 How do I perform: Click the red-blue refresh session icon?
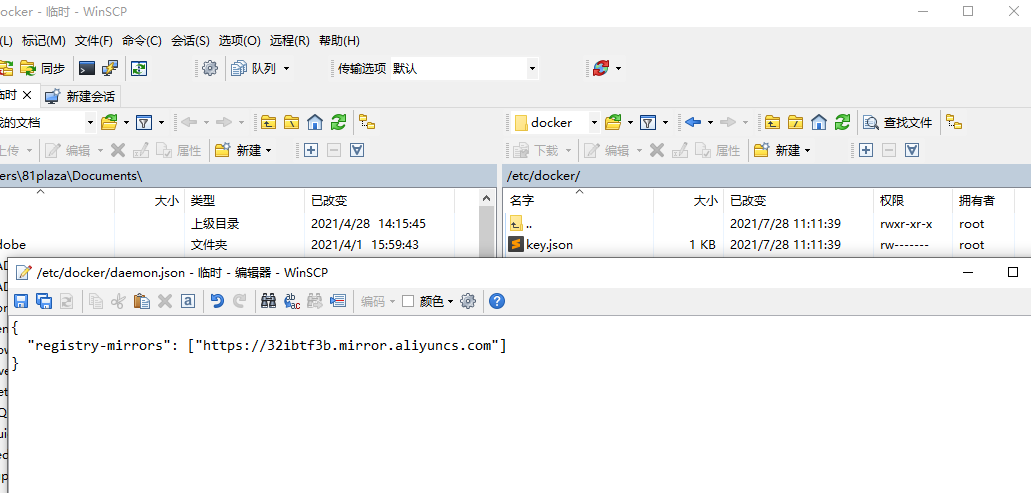(x=601, y=68)
